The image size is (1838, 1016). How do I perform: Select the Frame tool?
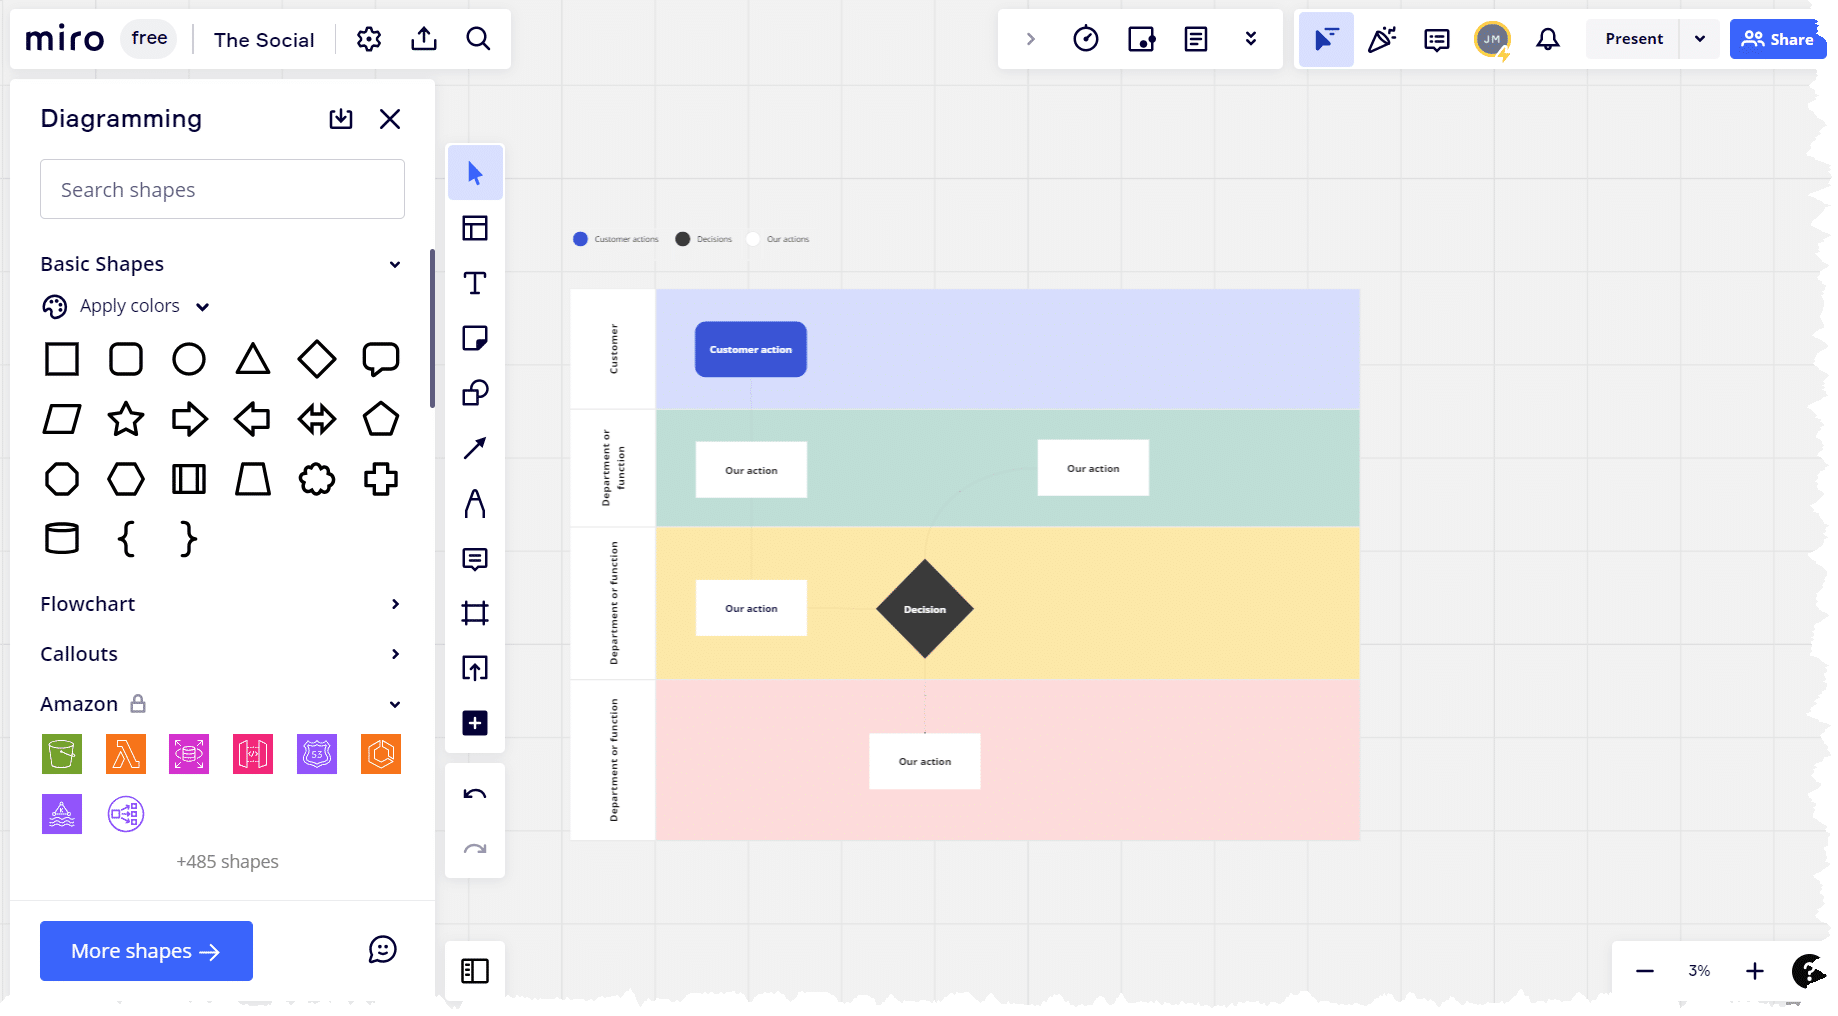[x=475, y=613]
